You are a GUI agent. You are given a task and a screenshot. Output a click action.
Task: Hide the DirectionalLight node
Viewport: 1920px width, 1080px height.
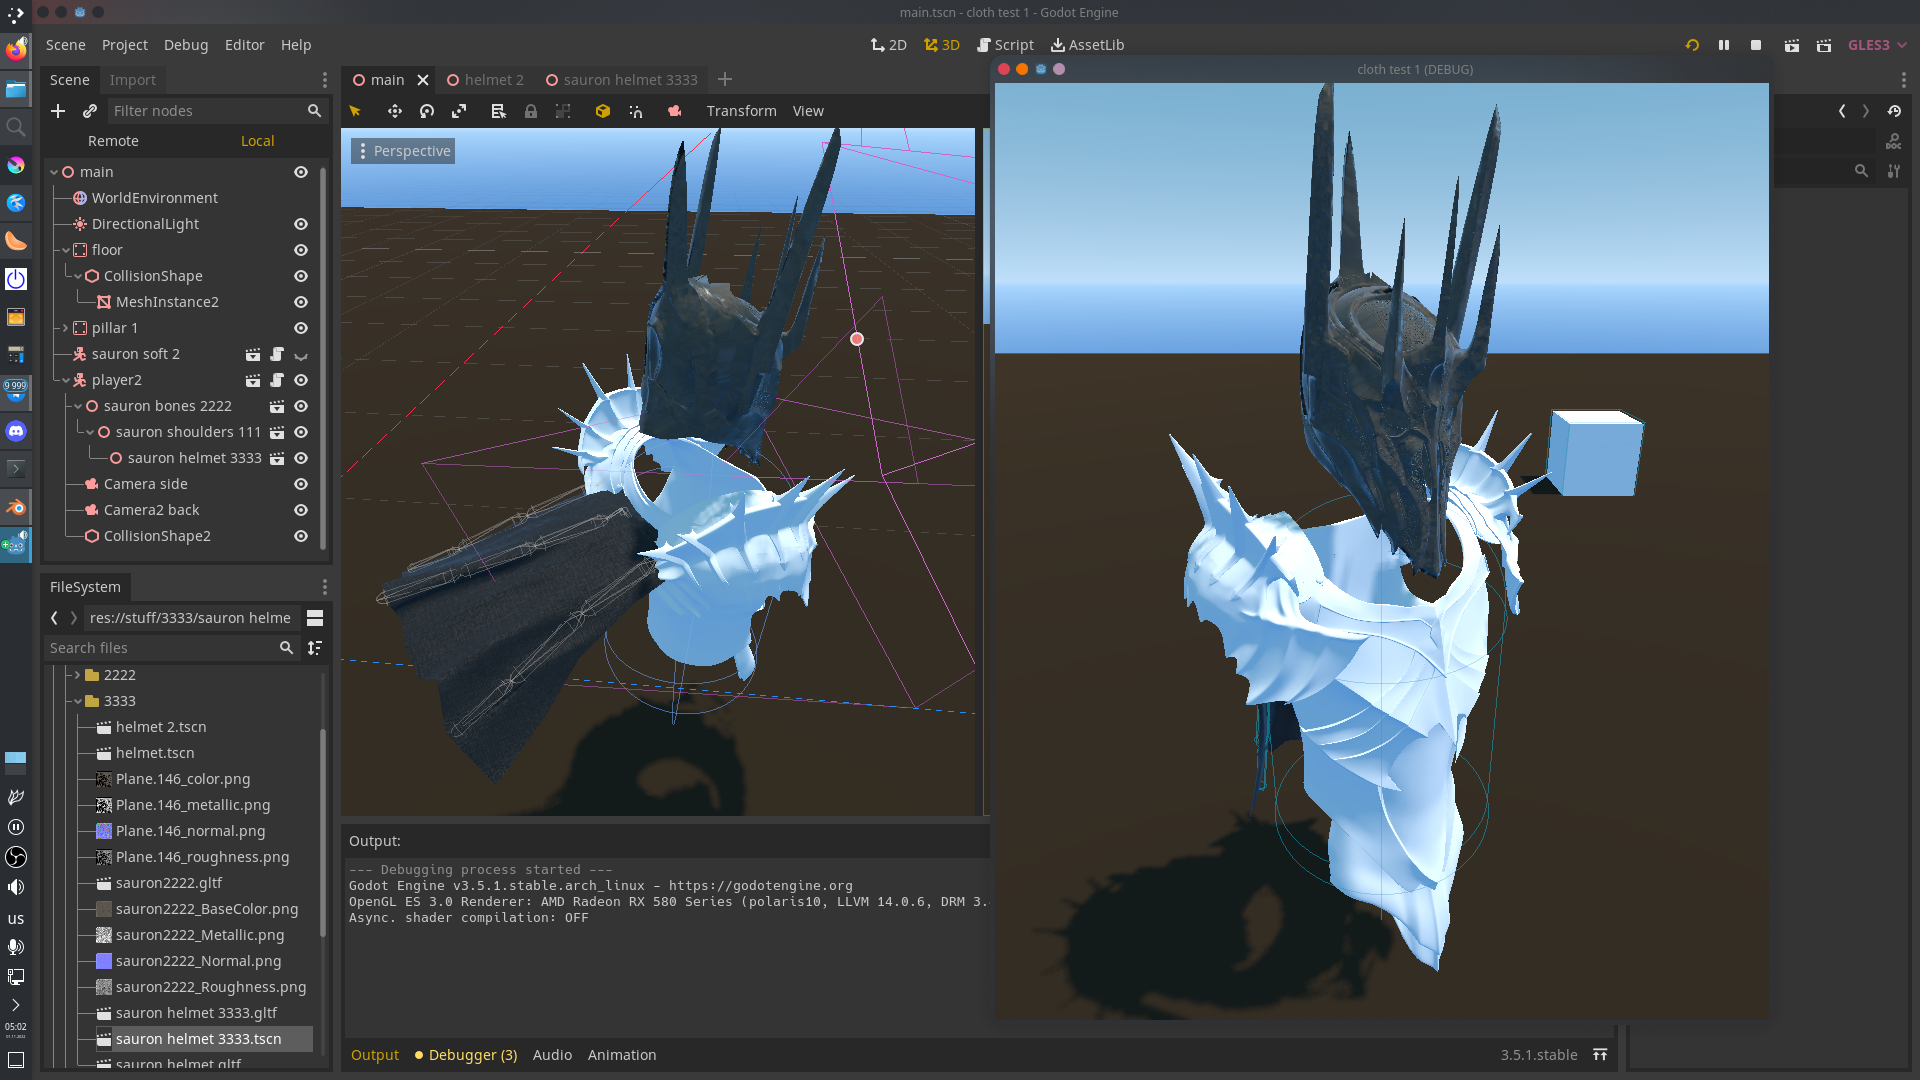point(301,224)
